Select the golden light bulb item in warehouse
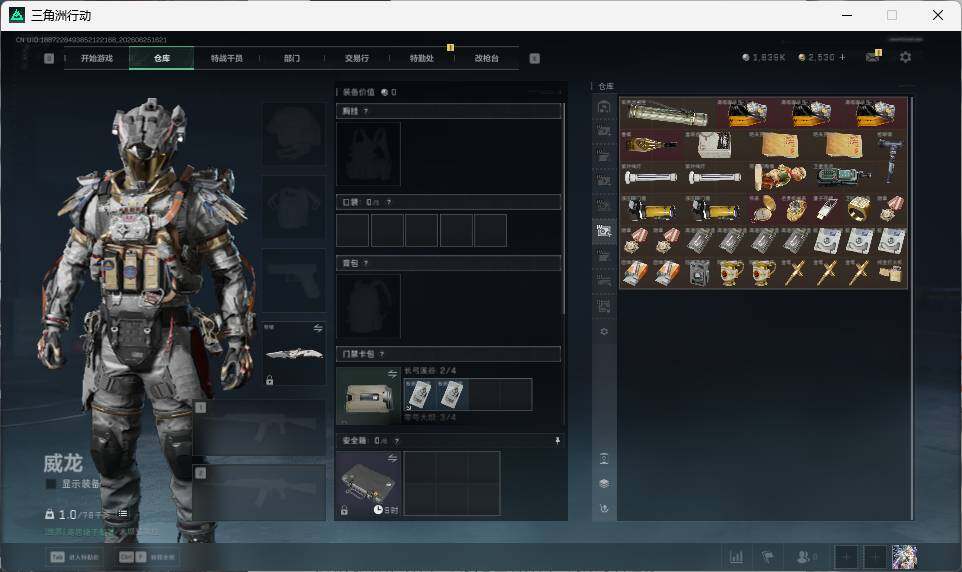This screenshot has width=962, height=572. 652,145
